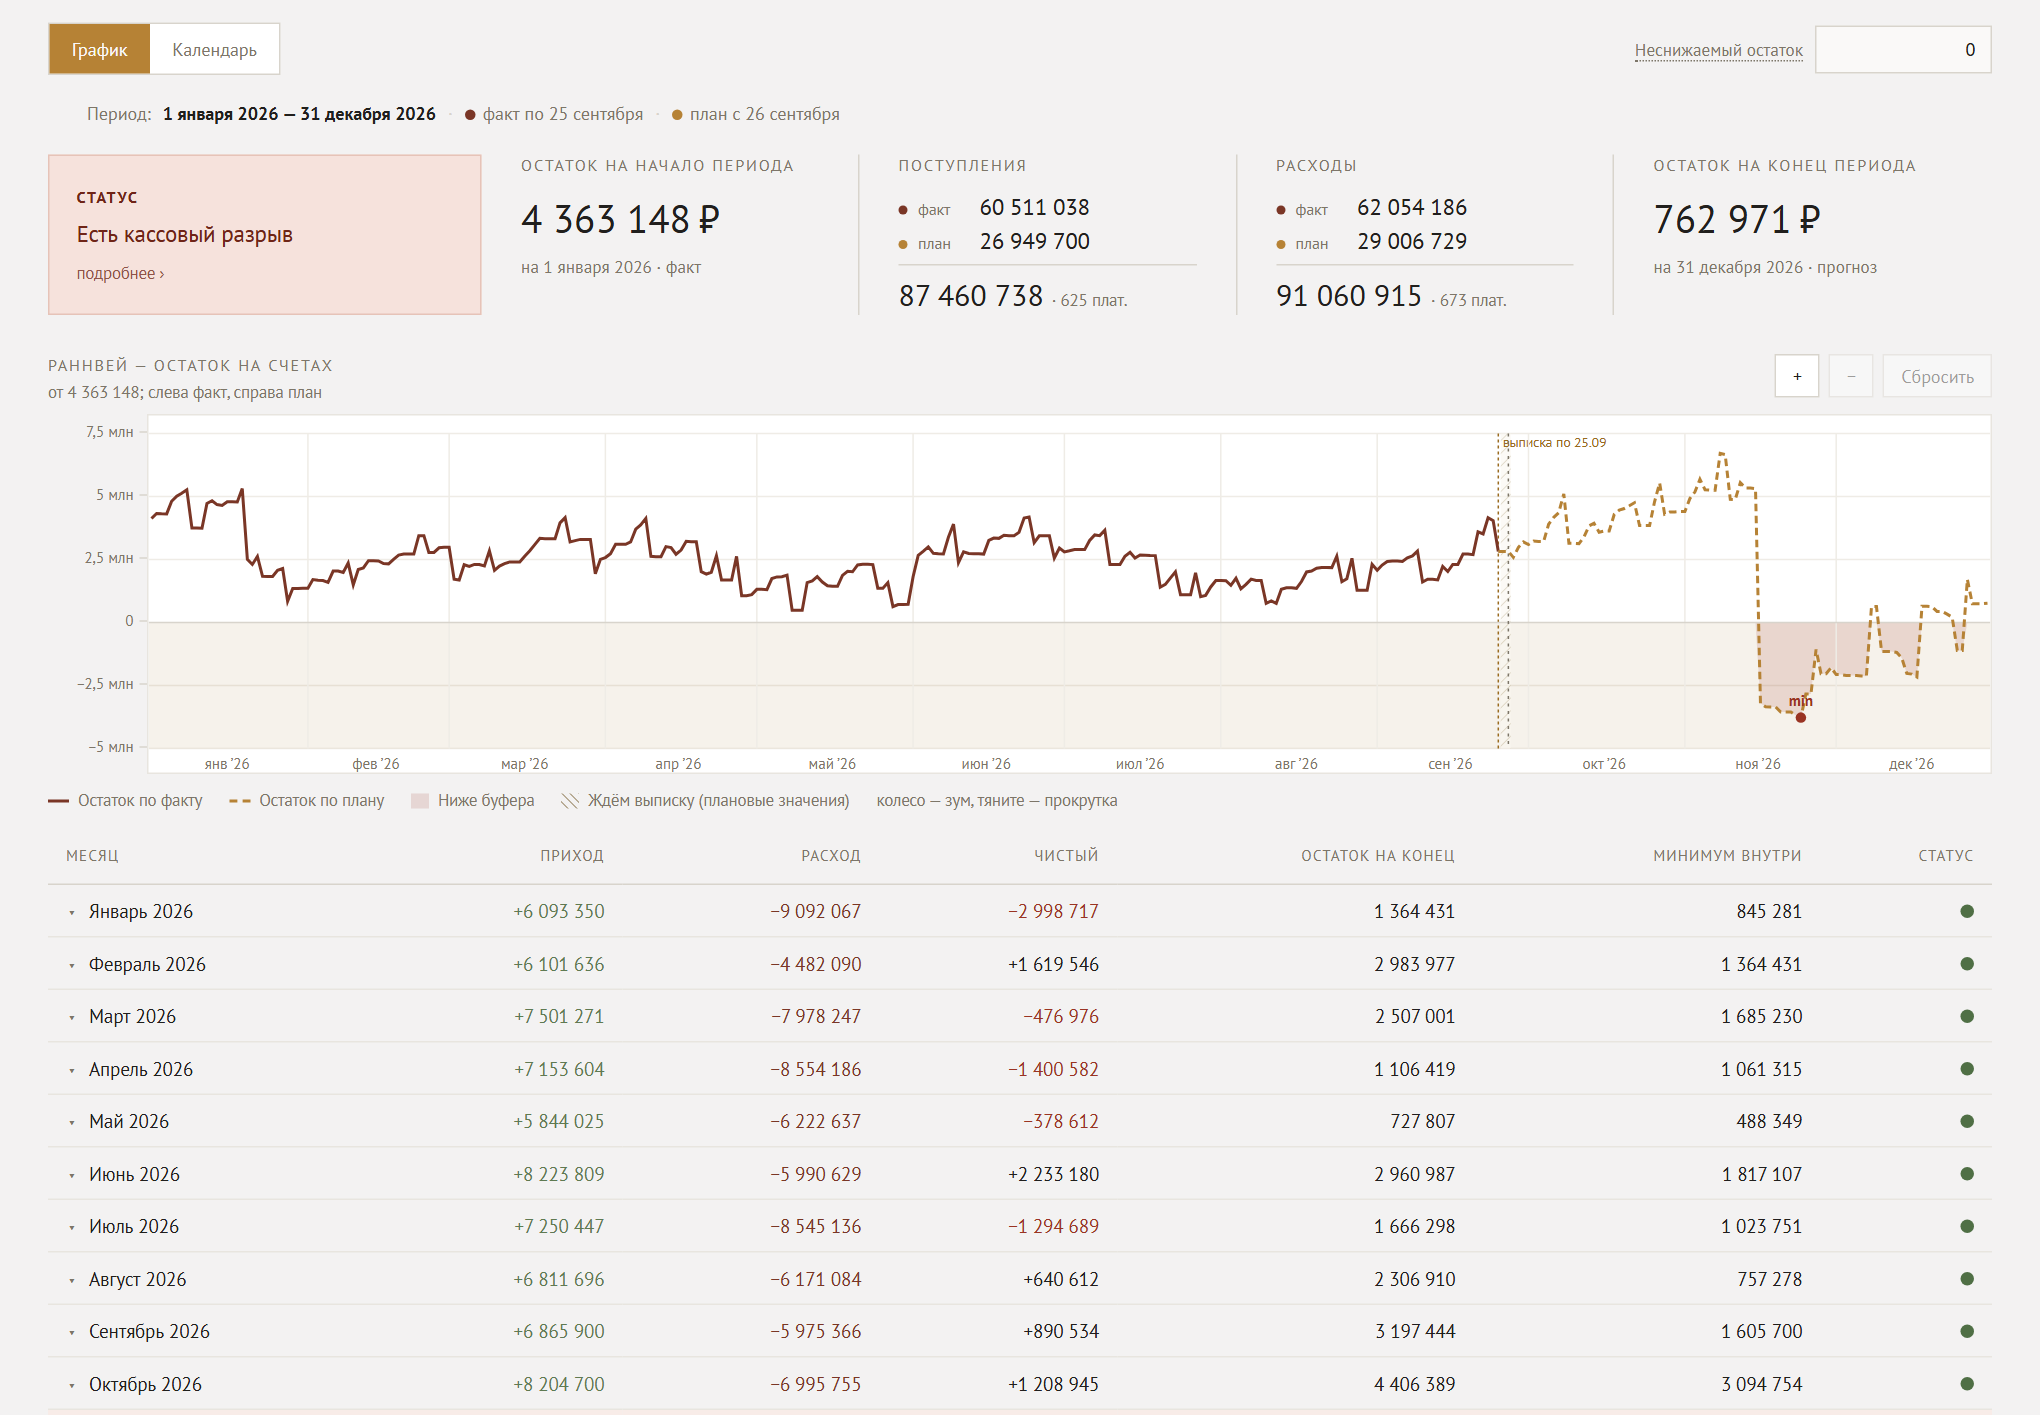Viewport: 2040px width, 1415px height.
Task: Click the Неснижаемый остаток input field
Action: click(1903, 49)
